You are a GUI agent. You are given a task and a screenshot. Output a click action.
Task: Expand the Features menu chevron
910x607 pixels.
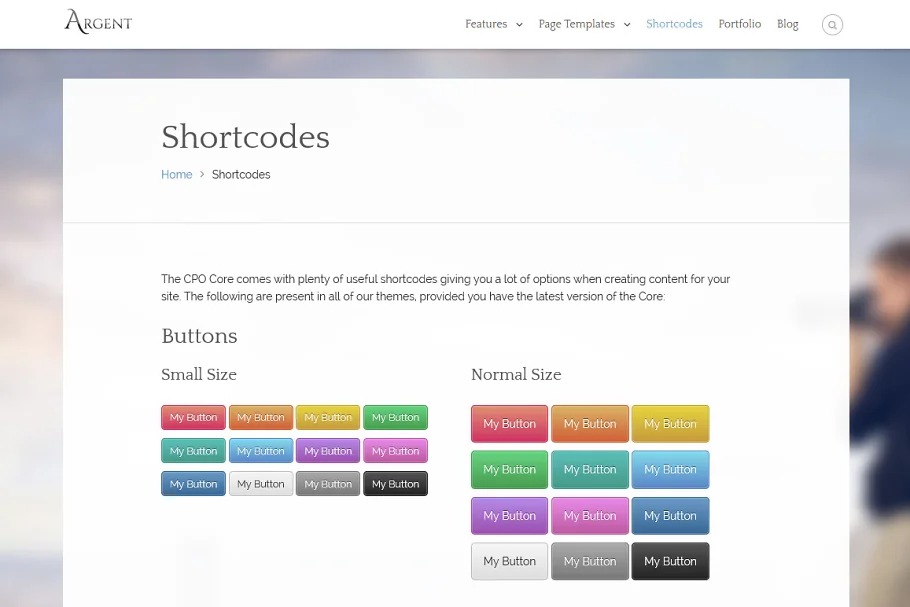(x=519, y=25)
